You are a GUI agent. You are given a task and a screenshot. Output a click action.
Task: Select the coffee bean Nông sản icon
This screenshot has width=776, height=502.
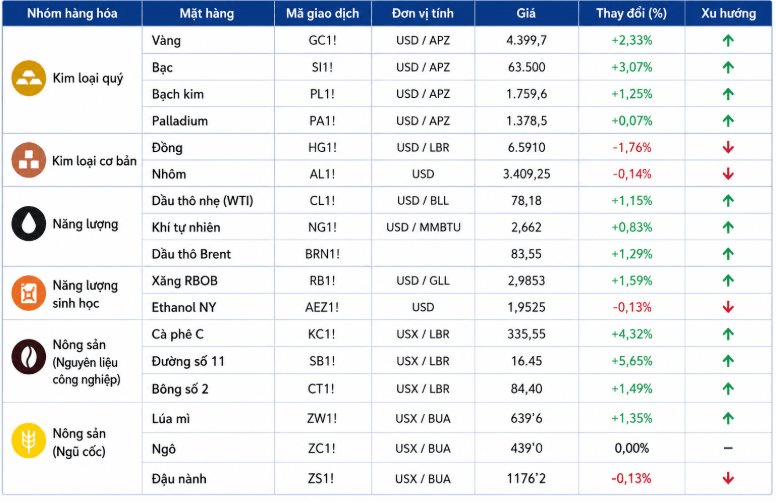pyautogui.click(x=29, y=356)
